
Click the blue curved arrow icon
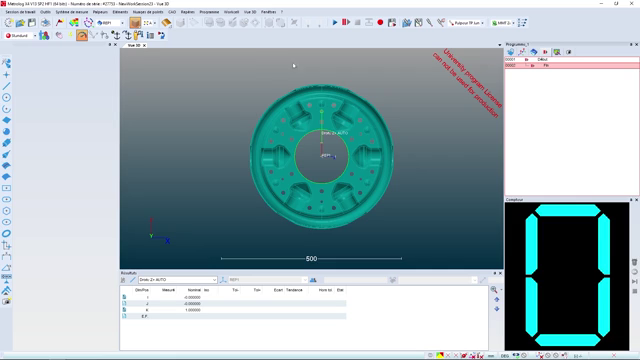pyautogui.click(x=162, y=36)
